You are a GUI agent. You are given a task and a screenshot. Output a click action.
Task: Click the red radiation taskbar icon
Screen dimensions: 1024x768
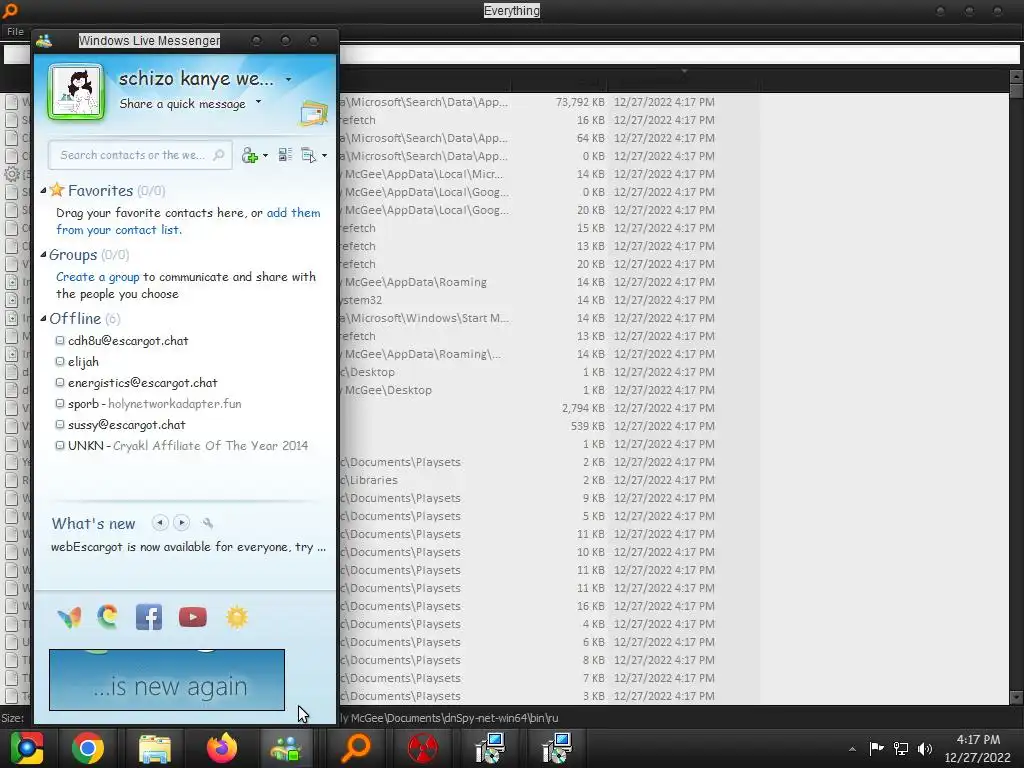[422, 748]
